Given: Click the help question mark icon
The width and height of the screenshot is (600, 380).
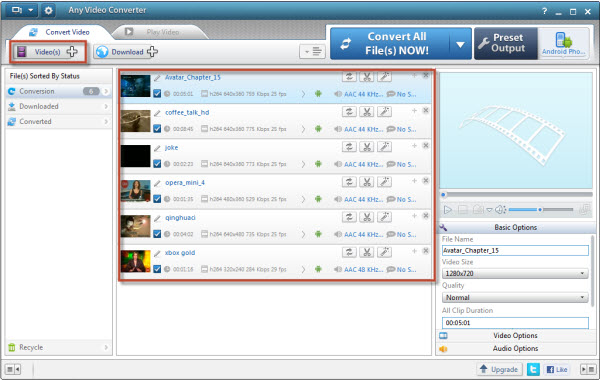Looking at the screenshot, I should 545,11.
